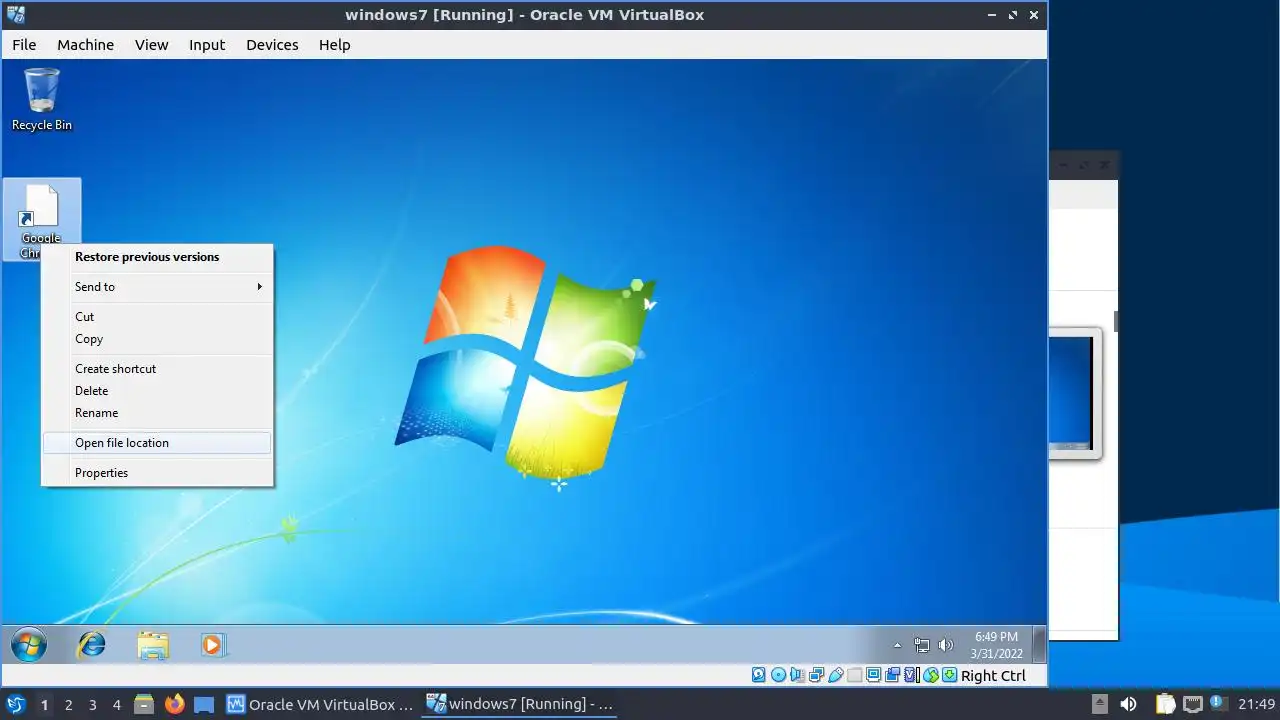
Task: Launch Internet Explorer from the Windows taskbar
Action: pyautogui.click(x=91, y=645)
